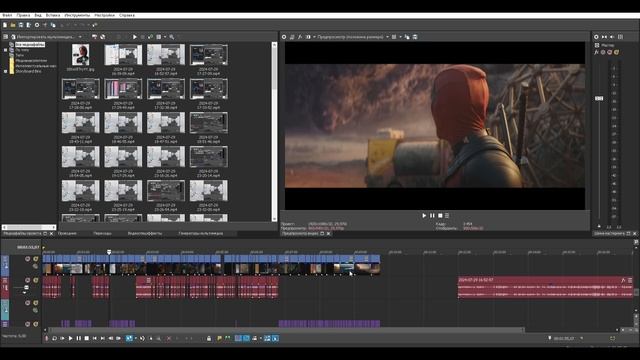Screen dimensions: 640x360
Task: Expand the 'По типу' media bin
Action: (5, 50)
